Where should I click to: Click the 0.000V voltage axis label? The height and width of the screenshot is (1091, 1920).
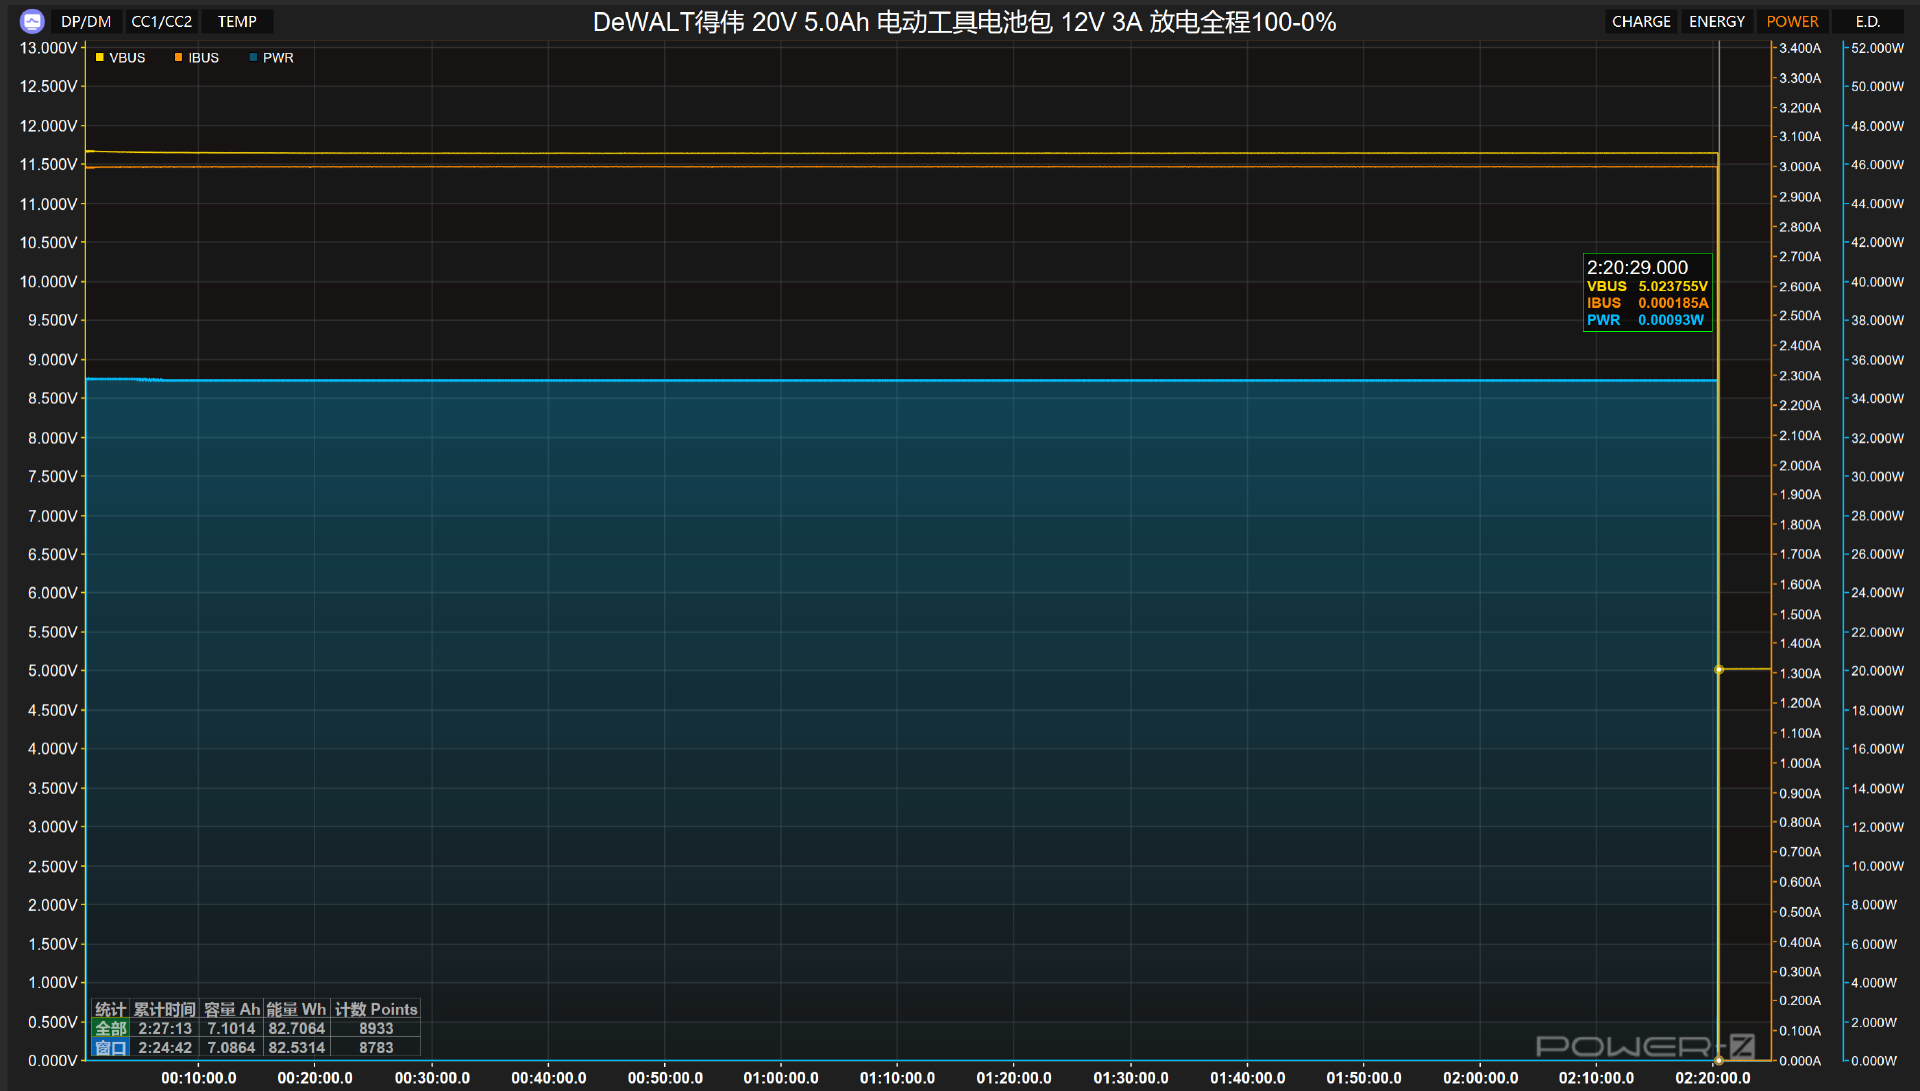click(x=52, y=1060)
